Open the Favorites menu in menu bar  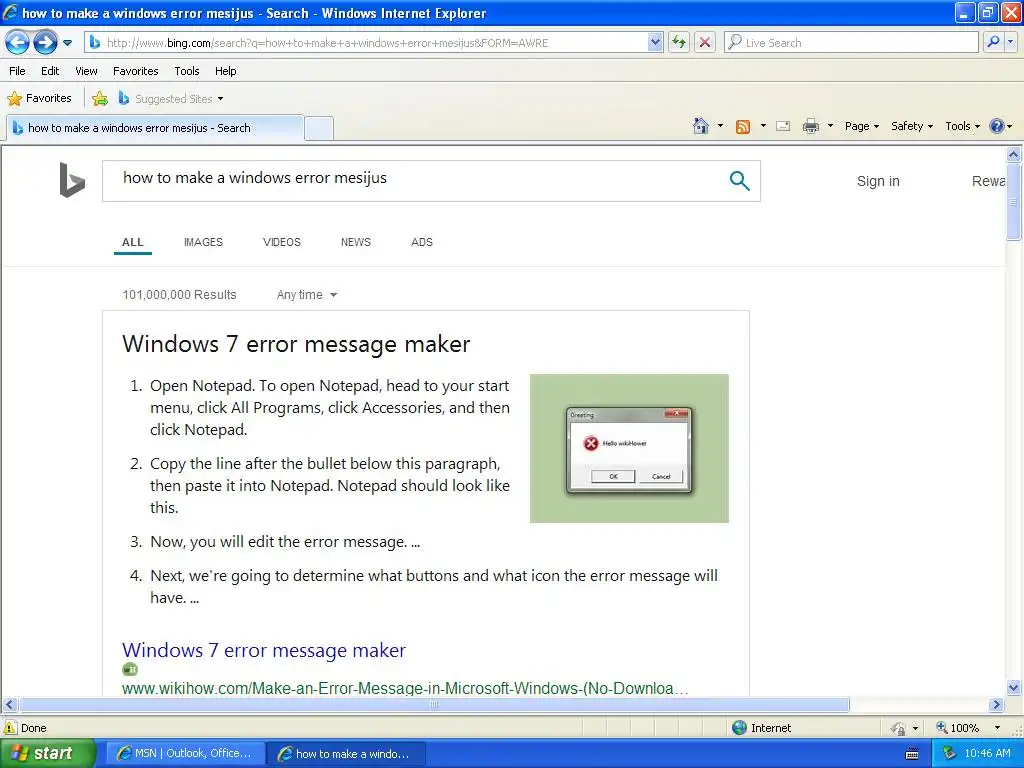(135, 71)
